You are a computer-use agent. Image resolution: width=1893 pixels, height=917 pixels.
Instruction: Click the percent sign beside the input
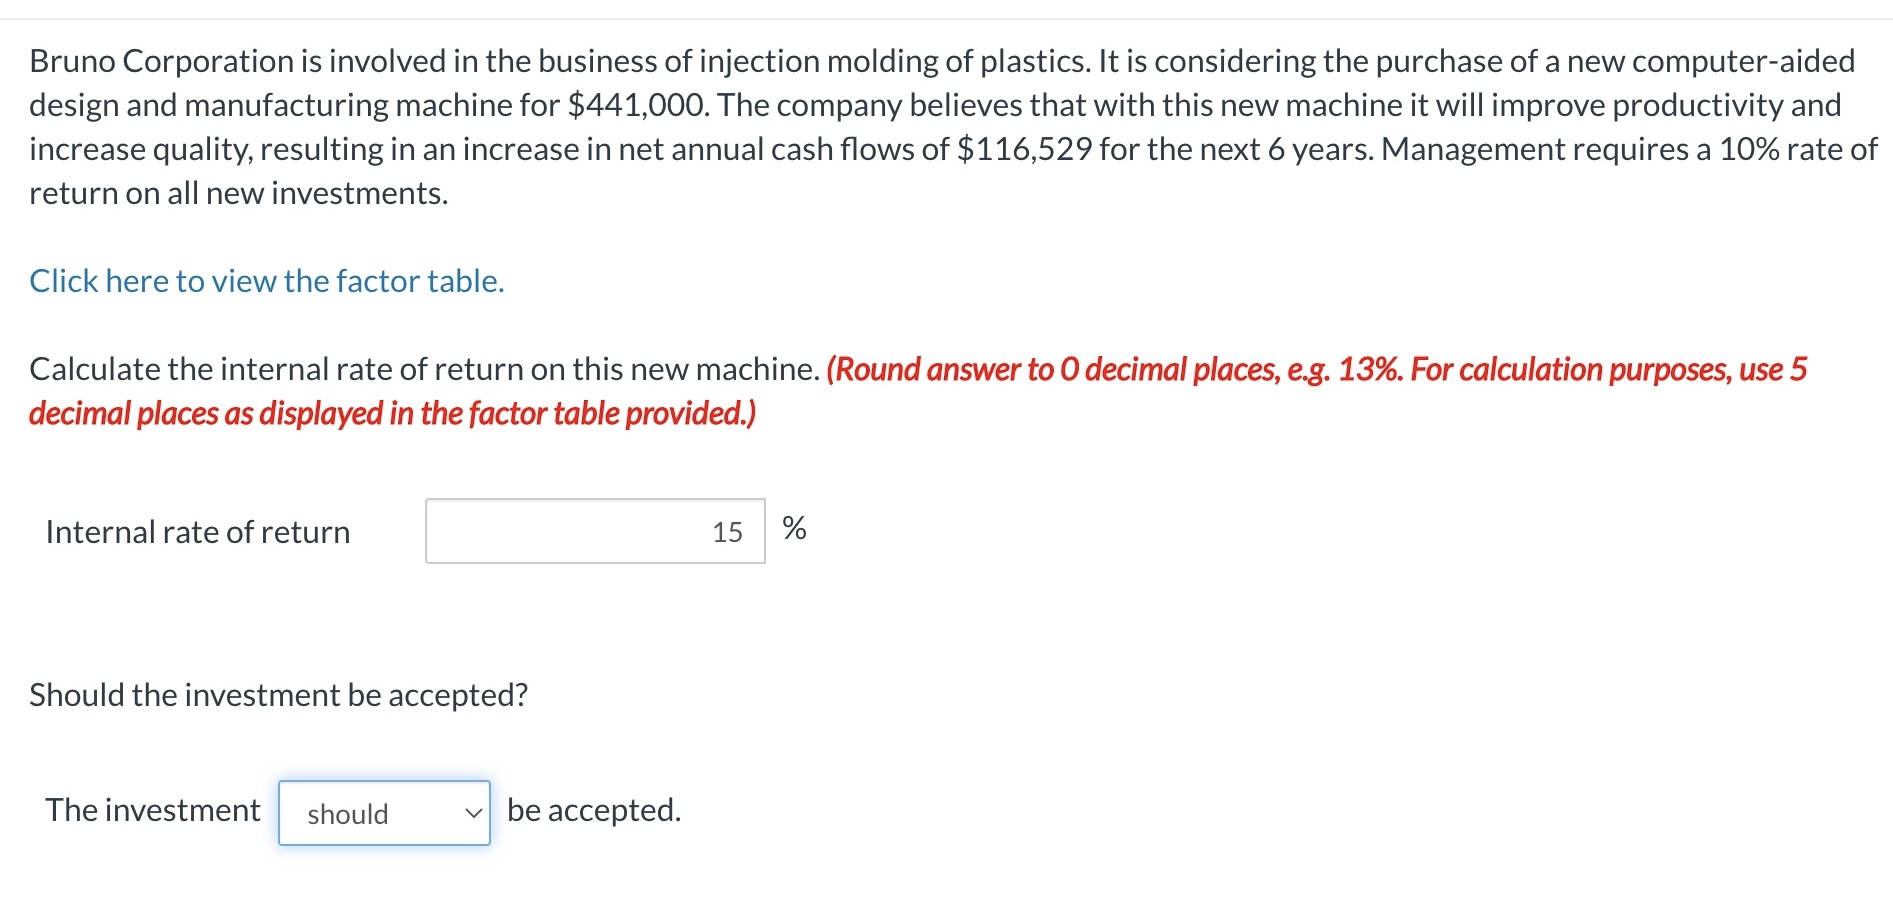tap(794, 528)
